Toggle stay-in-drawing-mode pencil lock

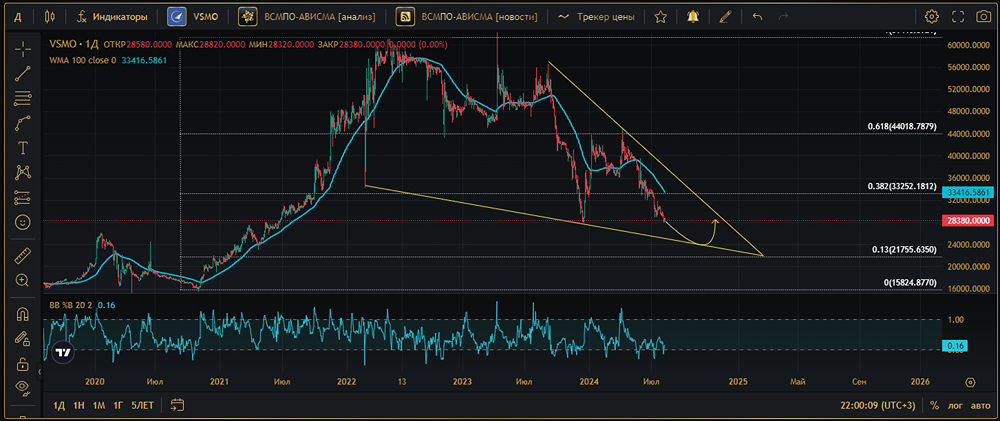point(23,338)
